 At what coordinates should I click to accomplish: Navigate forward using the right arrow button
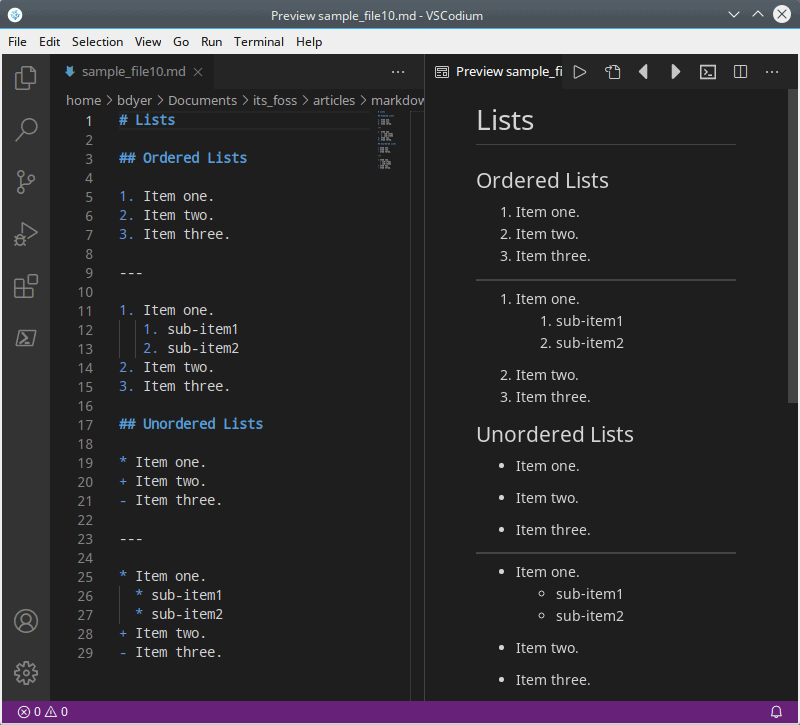click(x=675, y=71)
